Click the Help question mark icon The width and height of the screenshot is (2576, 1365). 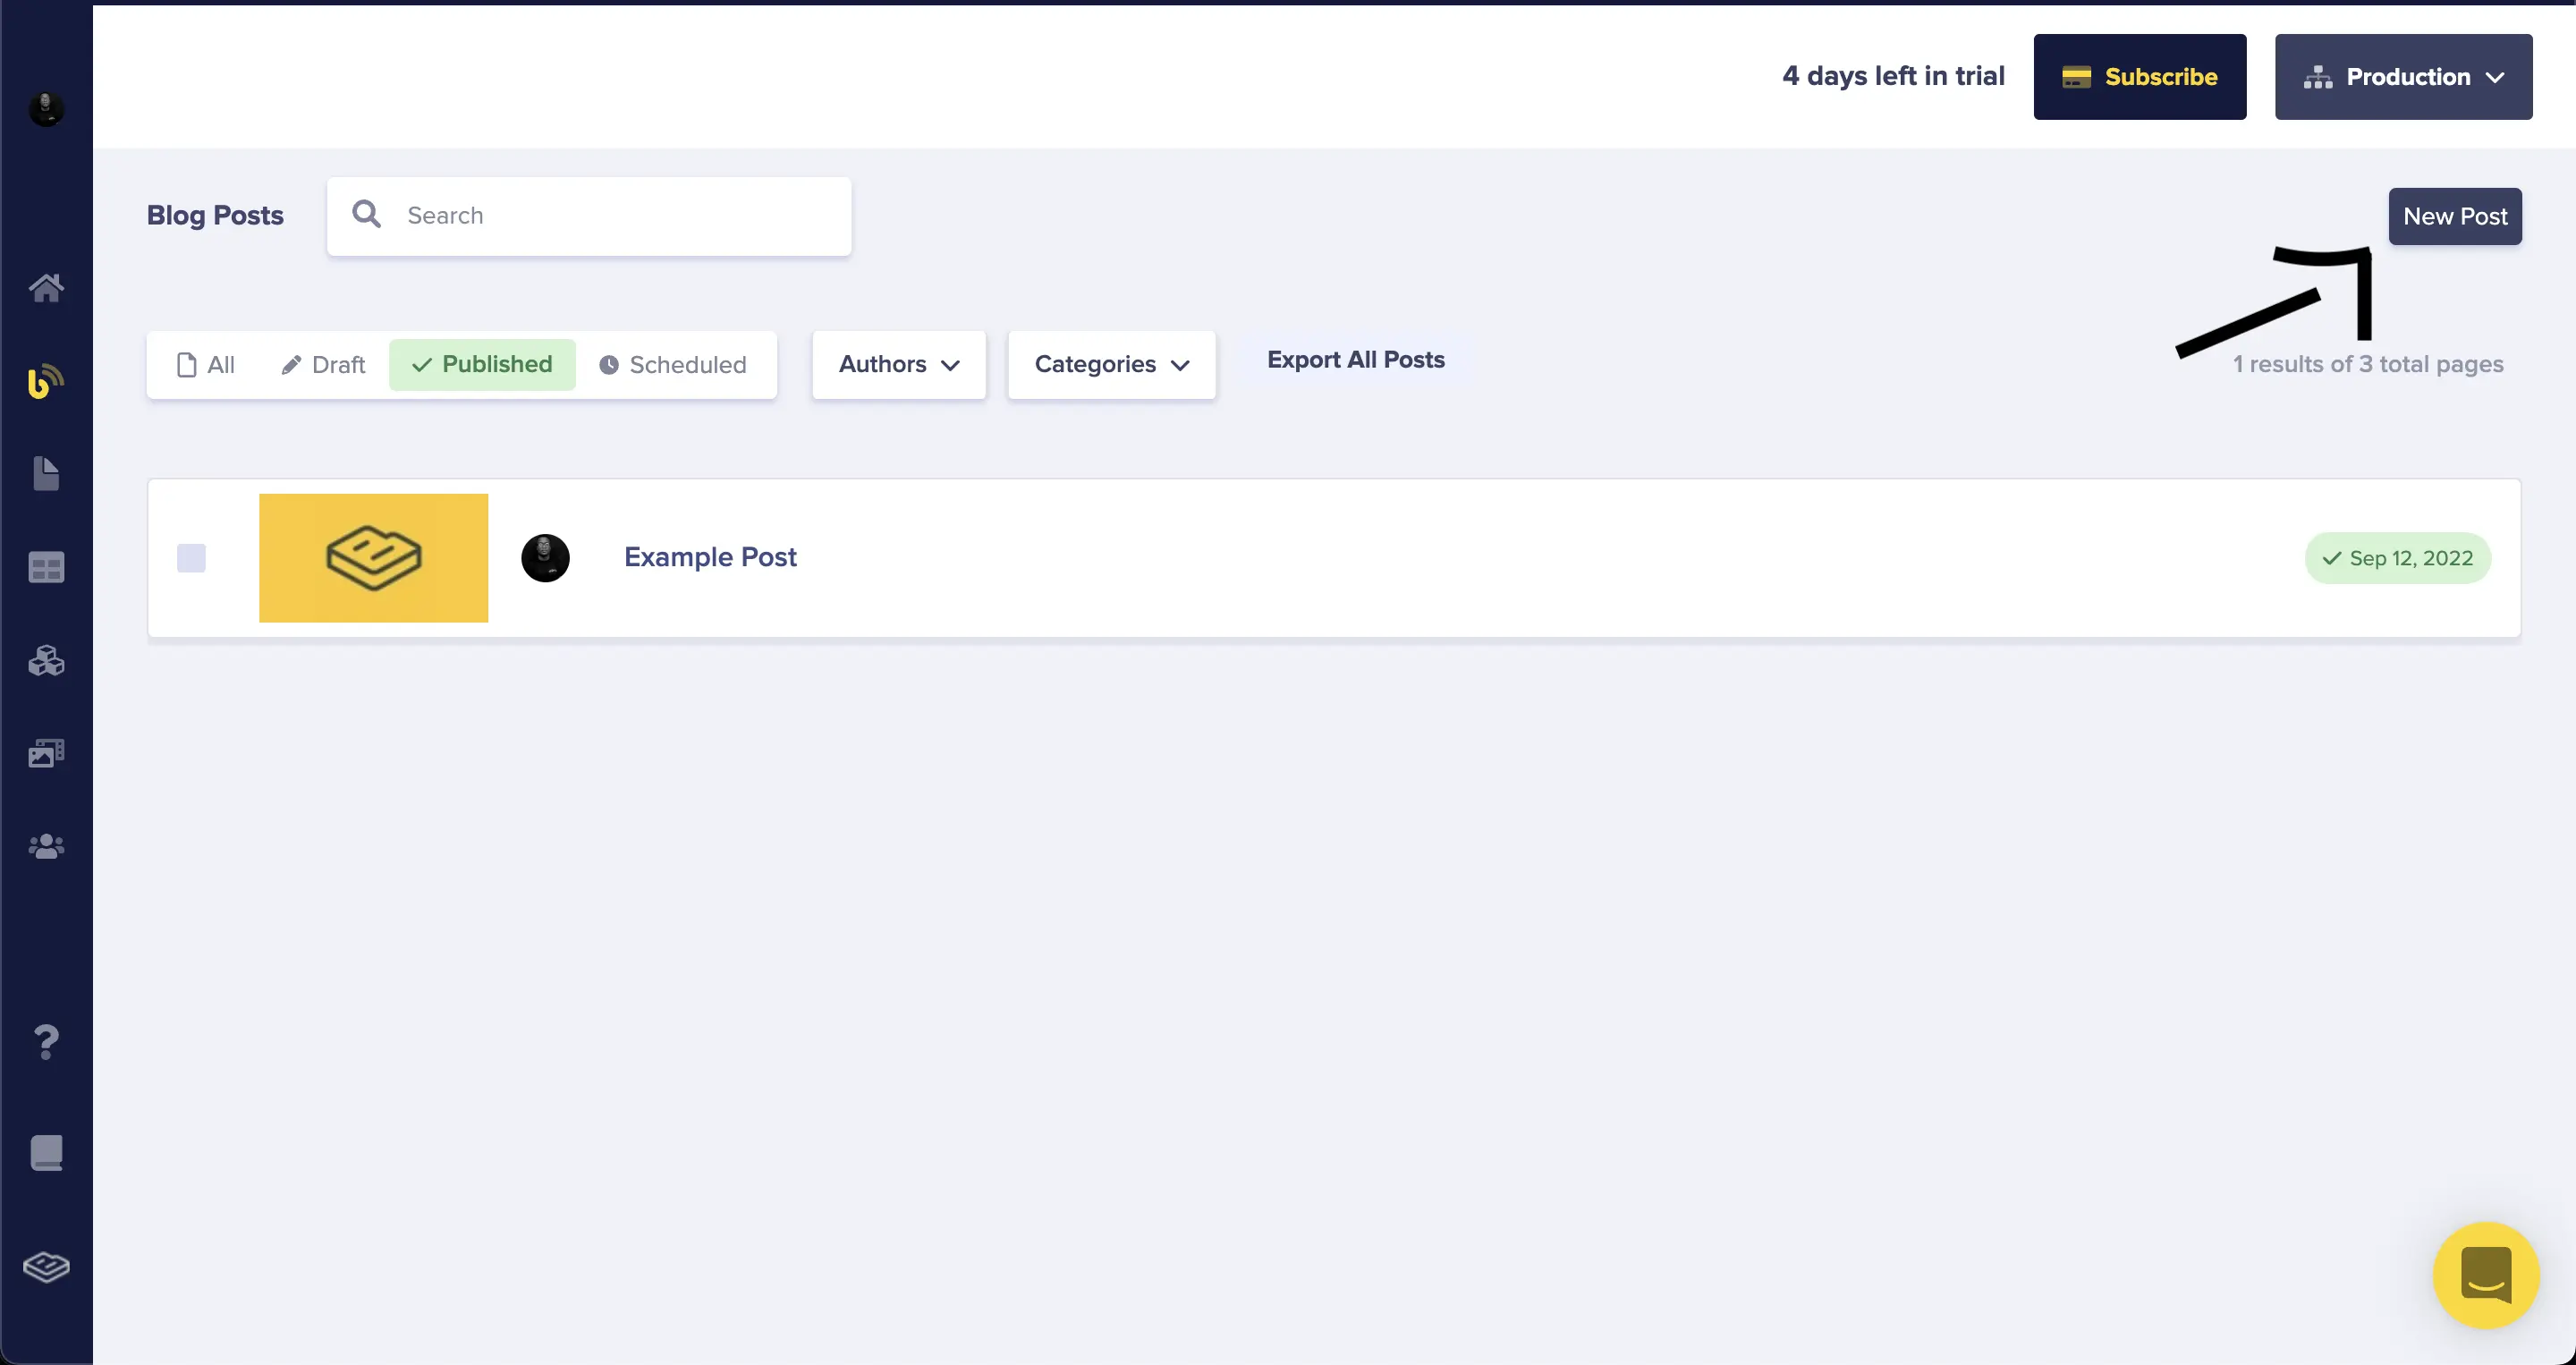[x=46, y=1042]
